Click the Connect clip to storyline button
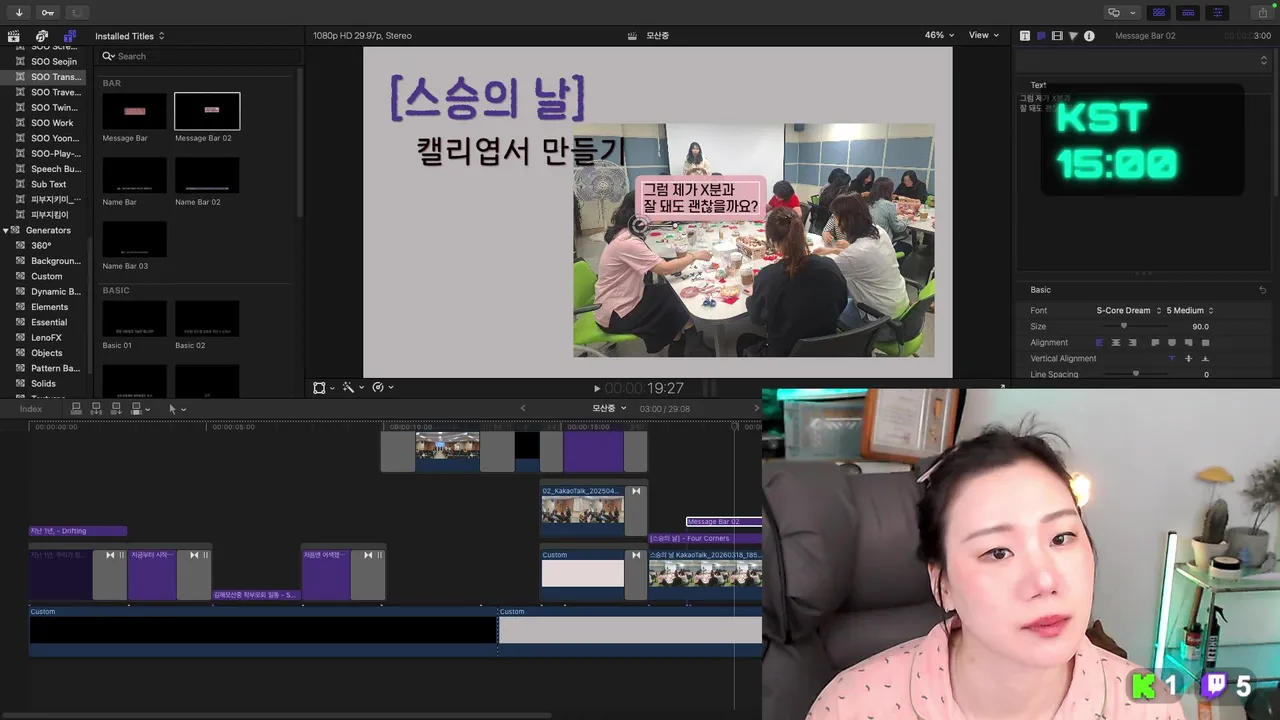Screen dimensions: 1280x720 (x=76, y=408)
